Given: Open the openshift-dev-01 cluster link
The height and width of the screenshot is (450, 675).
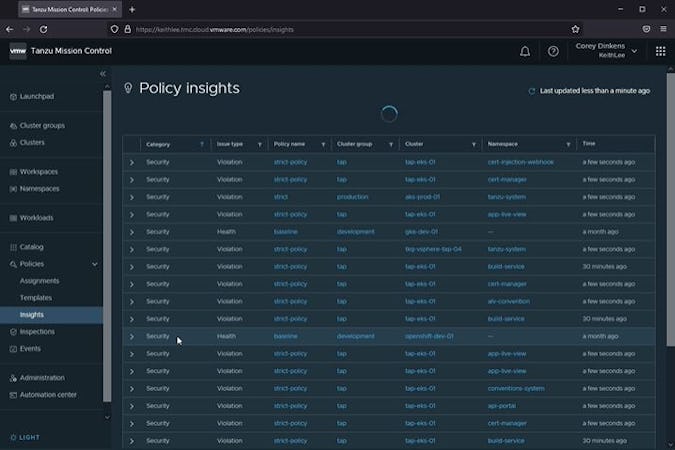Looking at the screenshot, I should 429,336.
